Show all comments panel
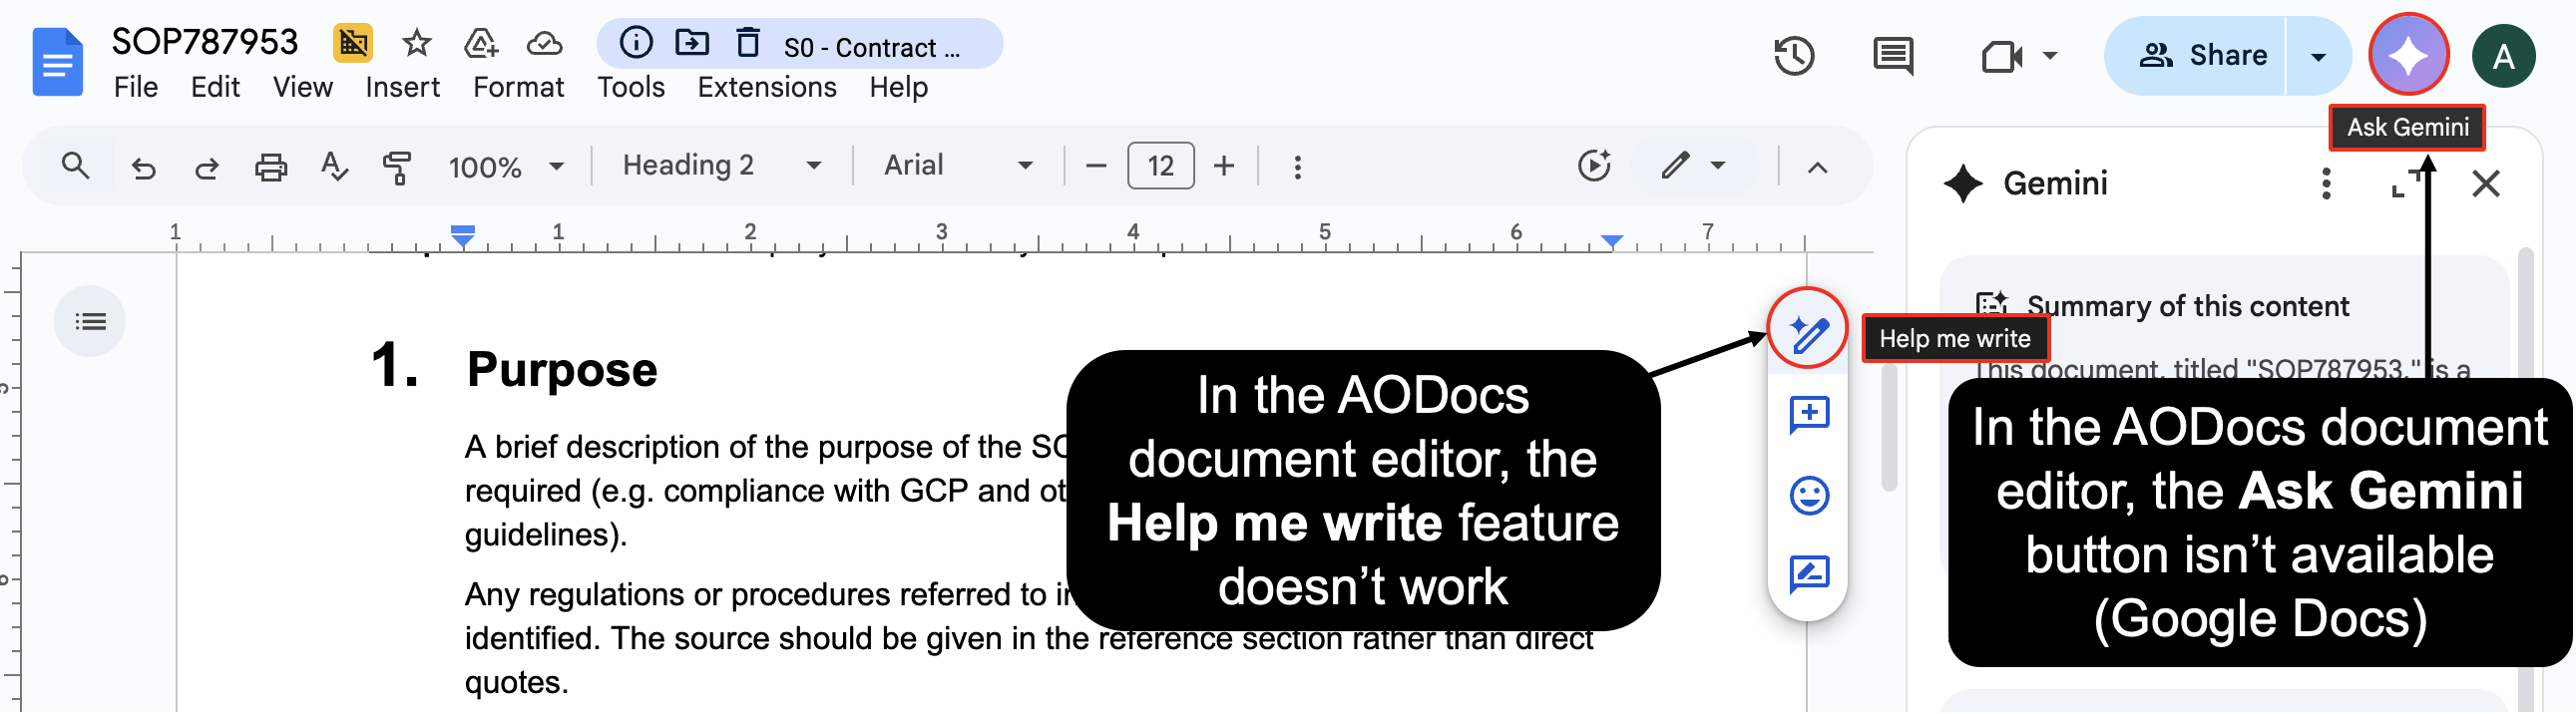 tap(1893, 56)
